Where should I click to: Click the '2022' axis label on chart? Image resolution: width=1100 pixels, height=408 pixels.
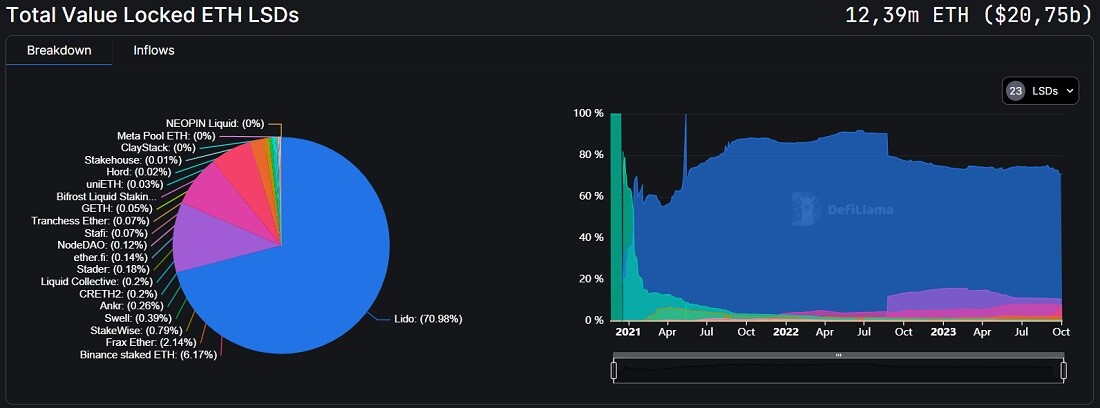[x=786, y=332]
